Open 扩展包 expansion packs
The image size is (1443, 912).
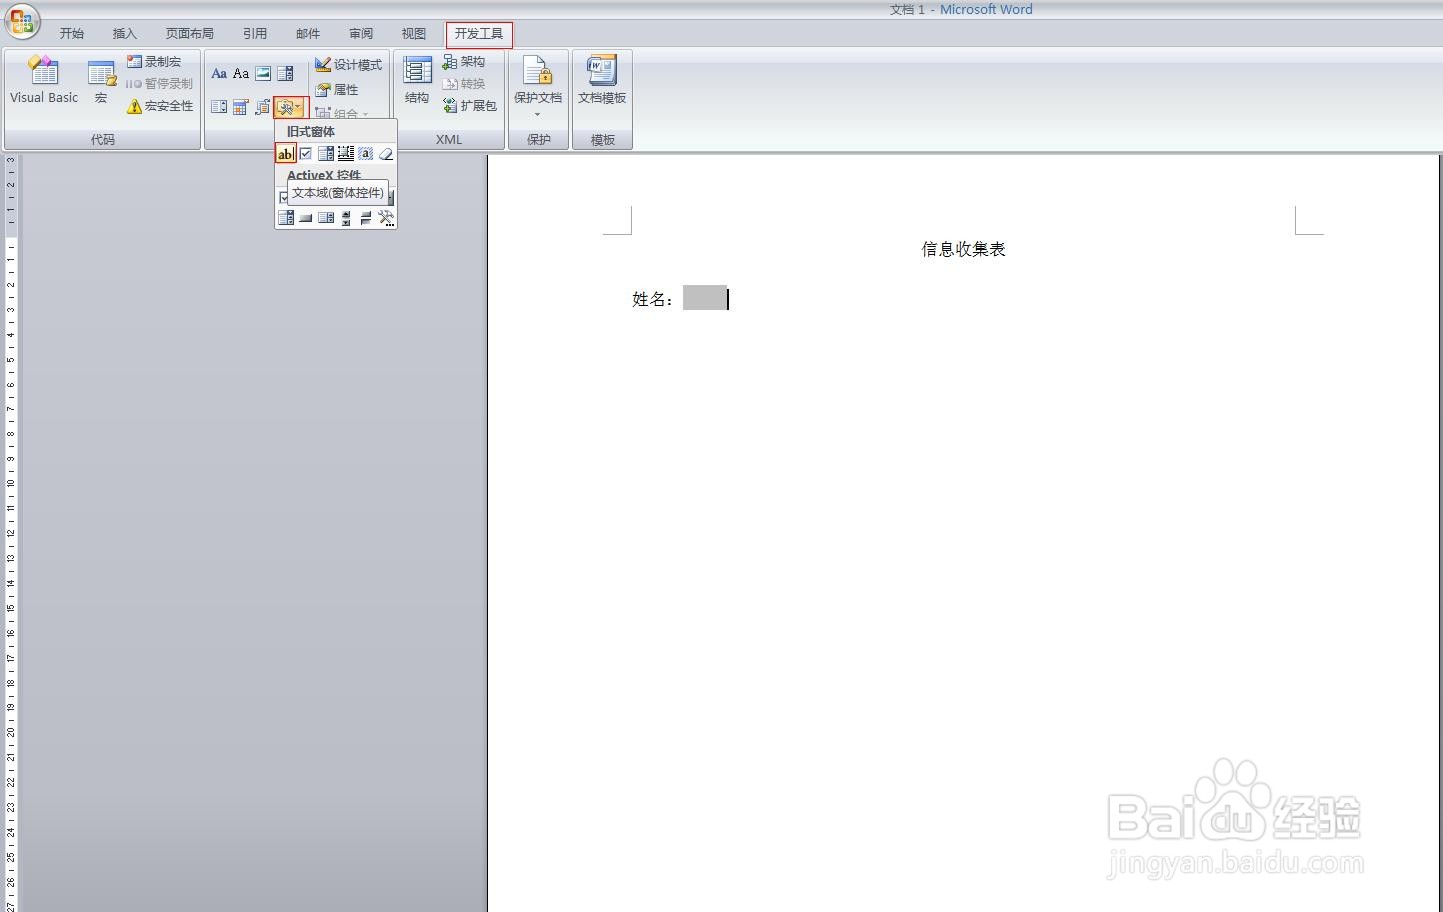pos(470,106)
